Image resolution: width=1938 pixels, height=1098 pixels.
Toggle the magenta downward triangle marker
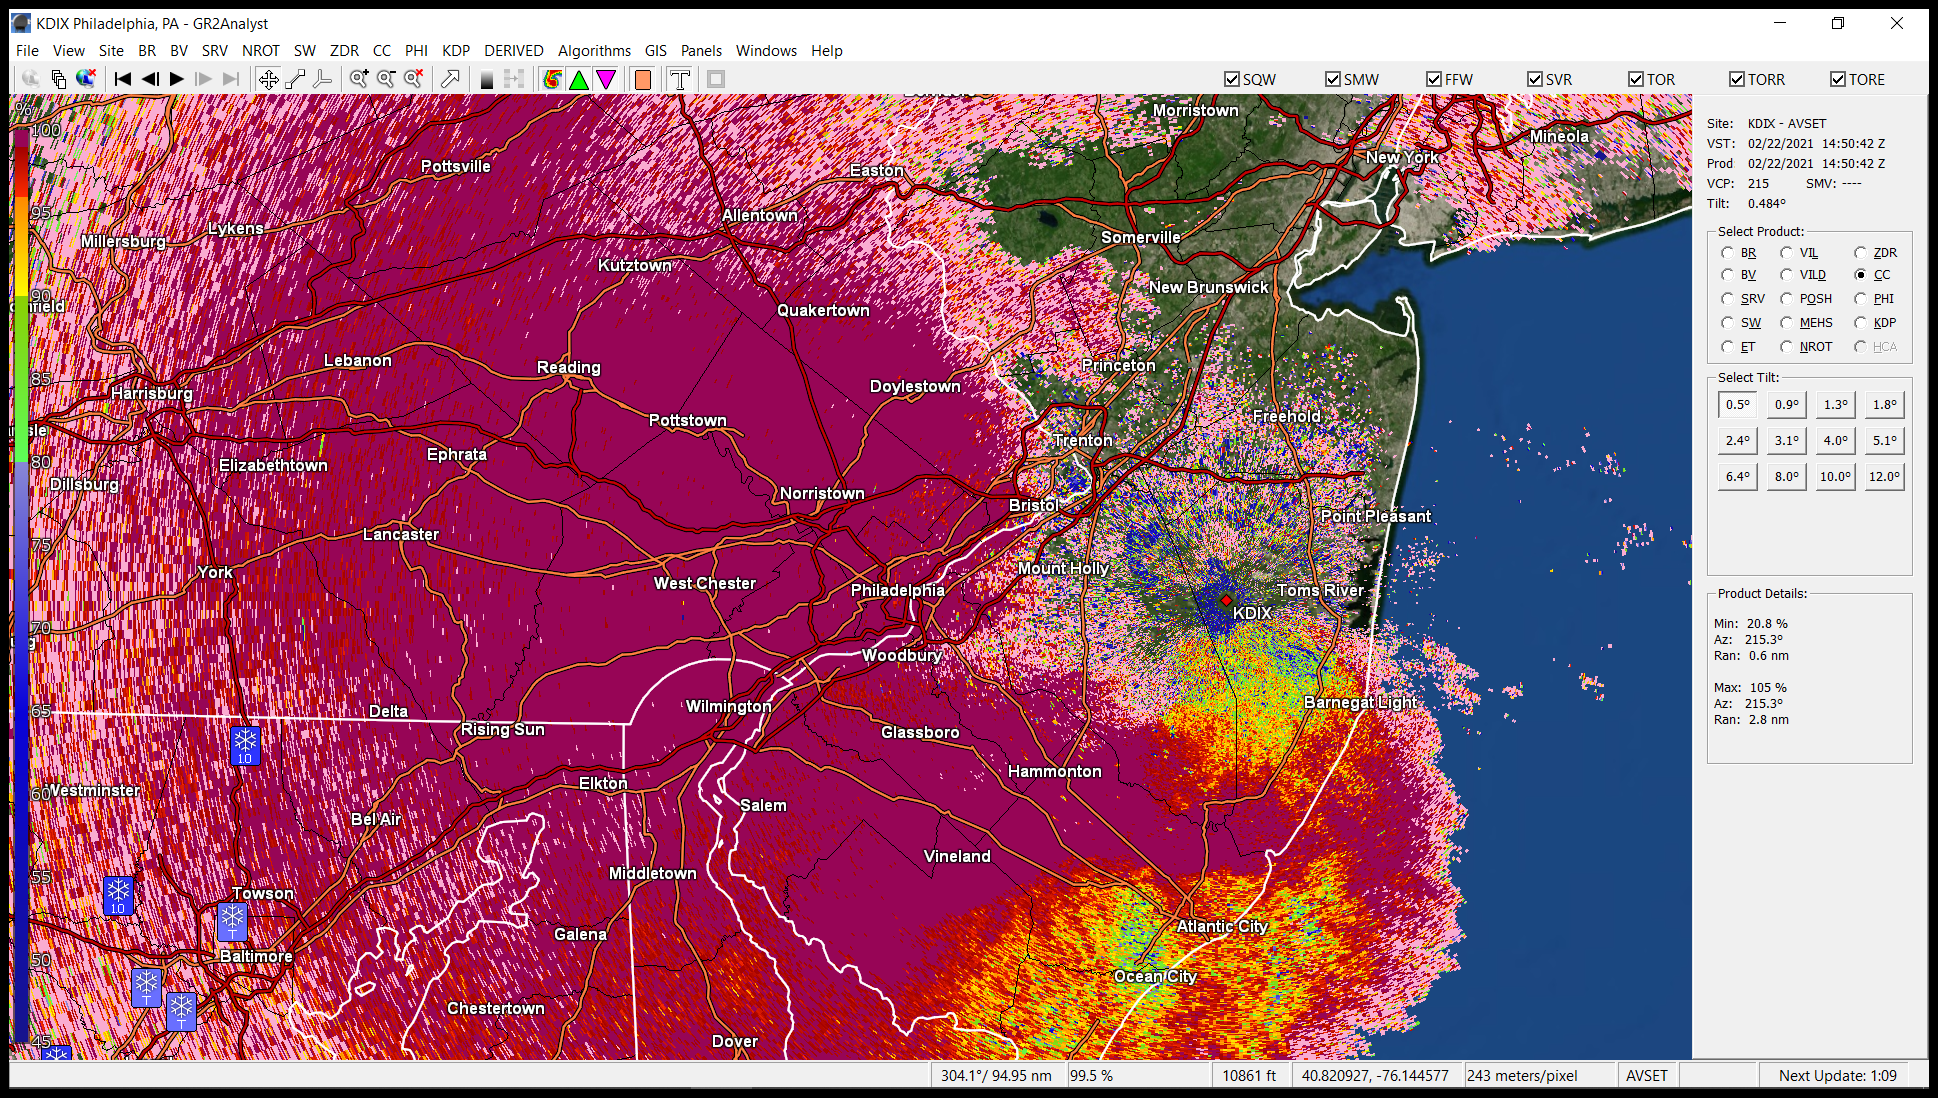[x=606, y=79]
